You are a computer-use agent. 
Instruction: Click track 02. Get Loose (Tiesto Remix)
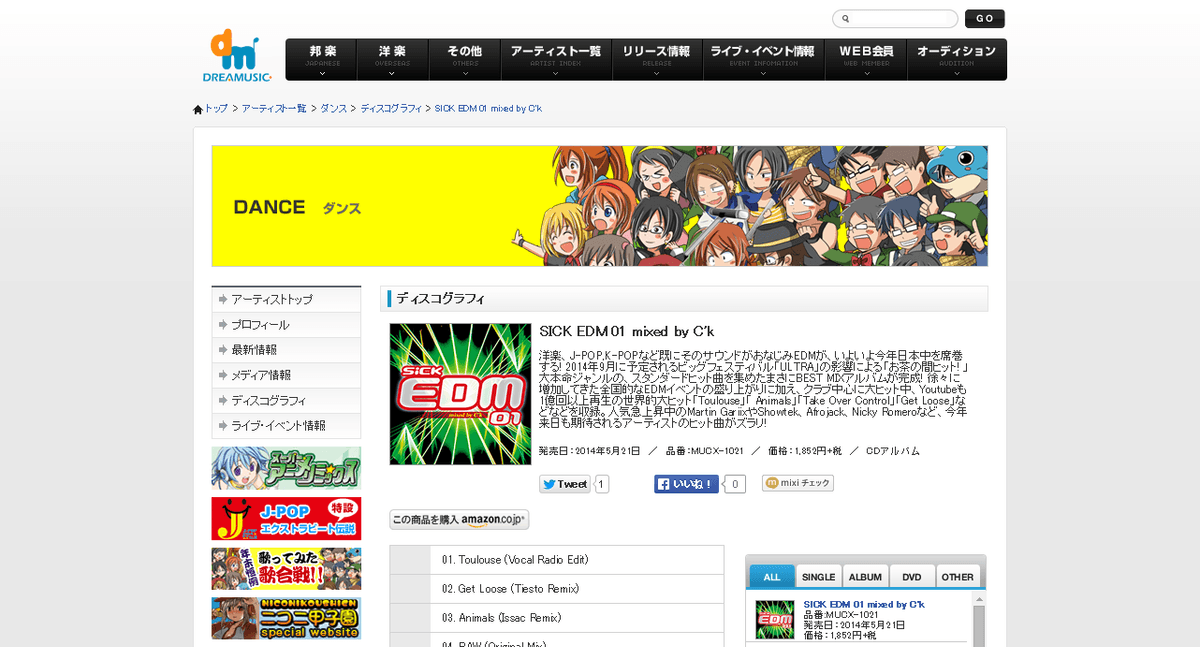510,589
